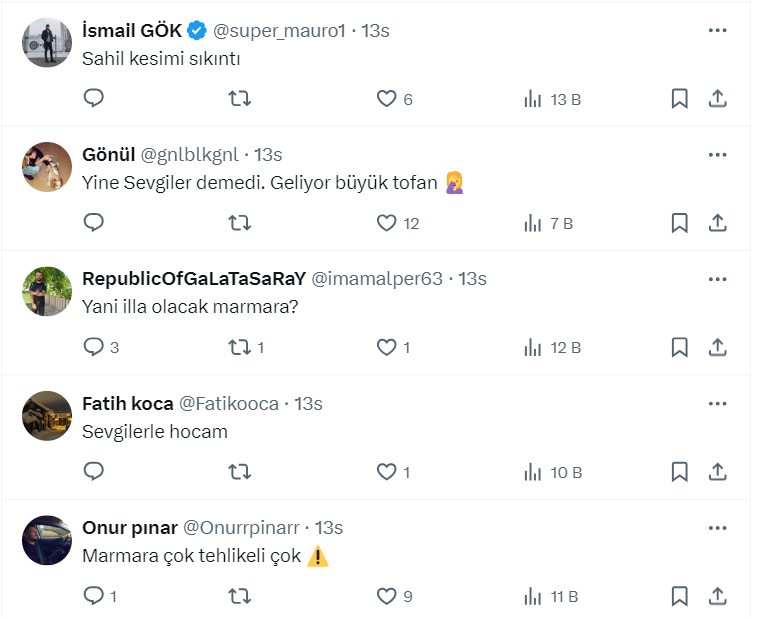
Task: Open more options on RepublicOfGaLaTaSaRaY's tweet
Action: click(x=717, y=279)
